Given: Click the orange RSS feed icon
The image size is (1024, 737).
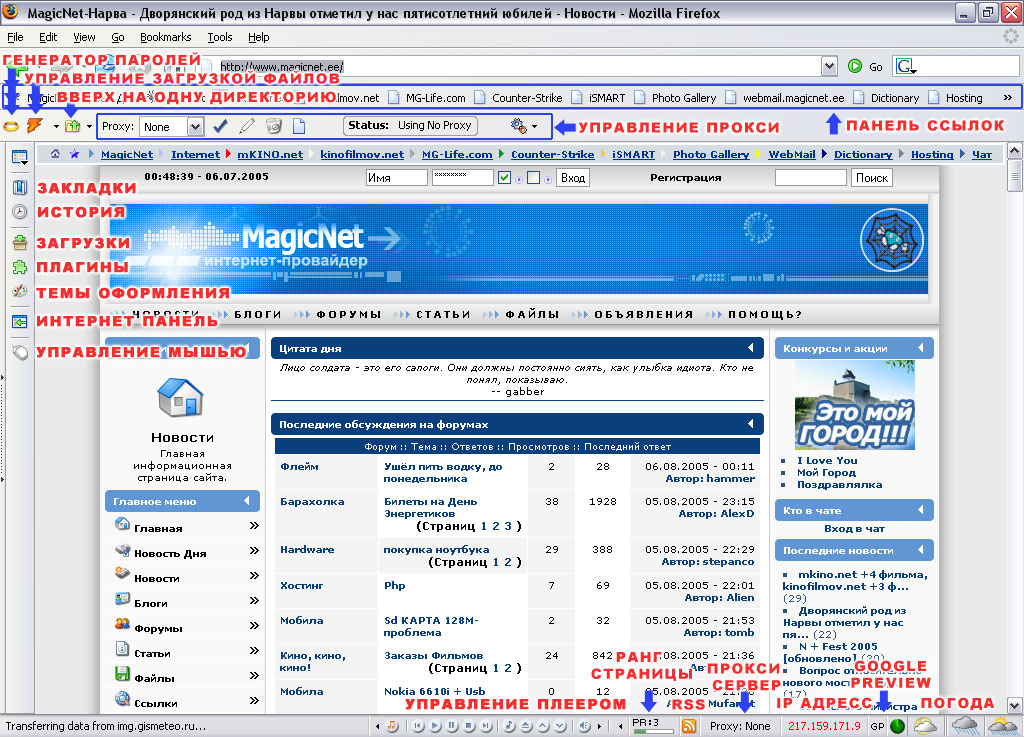Looking at the screenshot, I should [688, 726].
